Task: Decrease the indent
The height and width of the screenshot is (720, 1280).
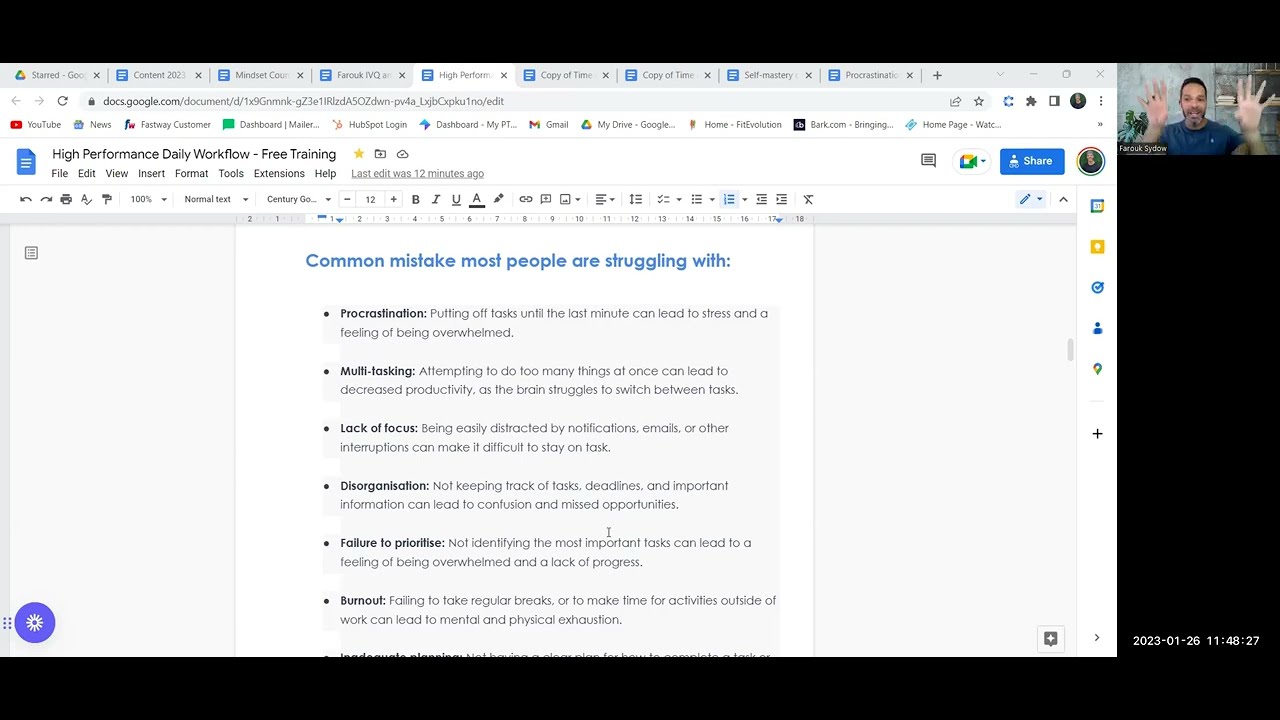Action: point(761,199)
